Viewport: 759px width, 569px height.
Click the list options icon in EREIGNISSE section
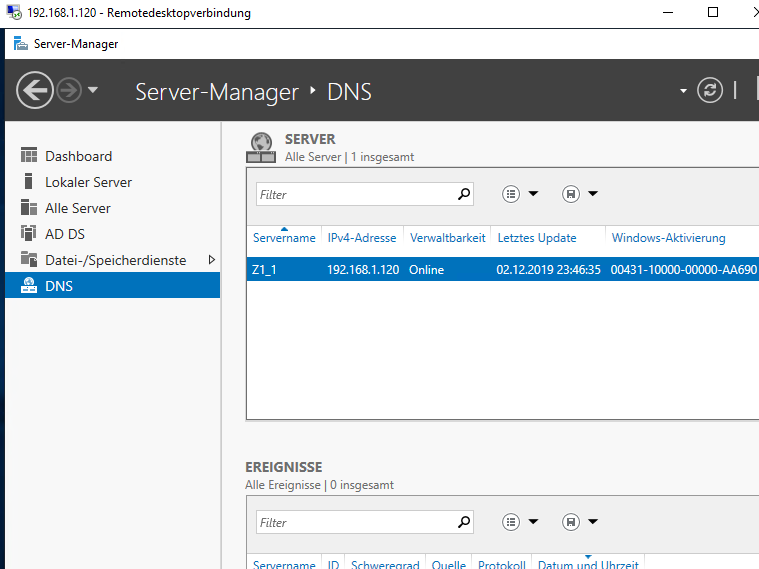tap(511, 522)
